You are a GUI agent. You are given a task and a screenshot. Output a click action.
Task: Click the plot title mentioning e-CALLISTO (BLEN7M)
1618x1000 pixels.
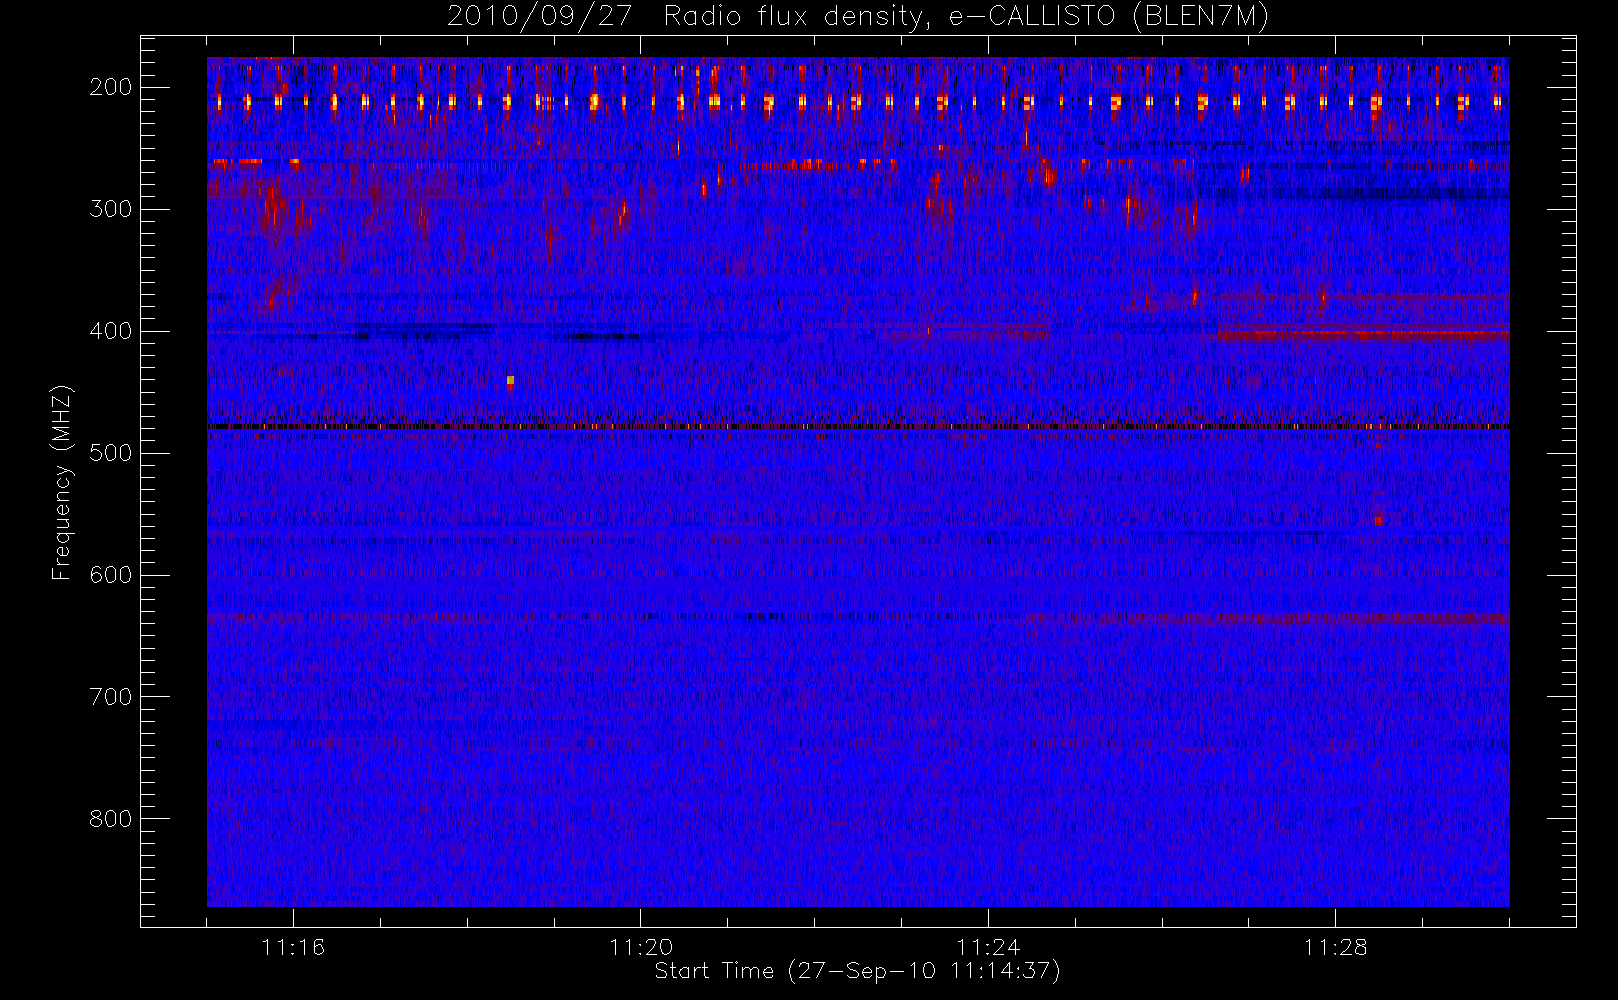point(858,16)
